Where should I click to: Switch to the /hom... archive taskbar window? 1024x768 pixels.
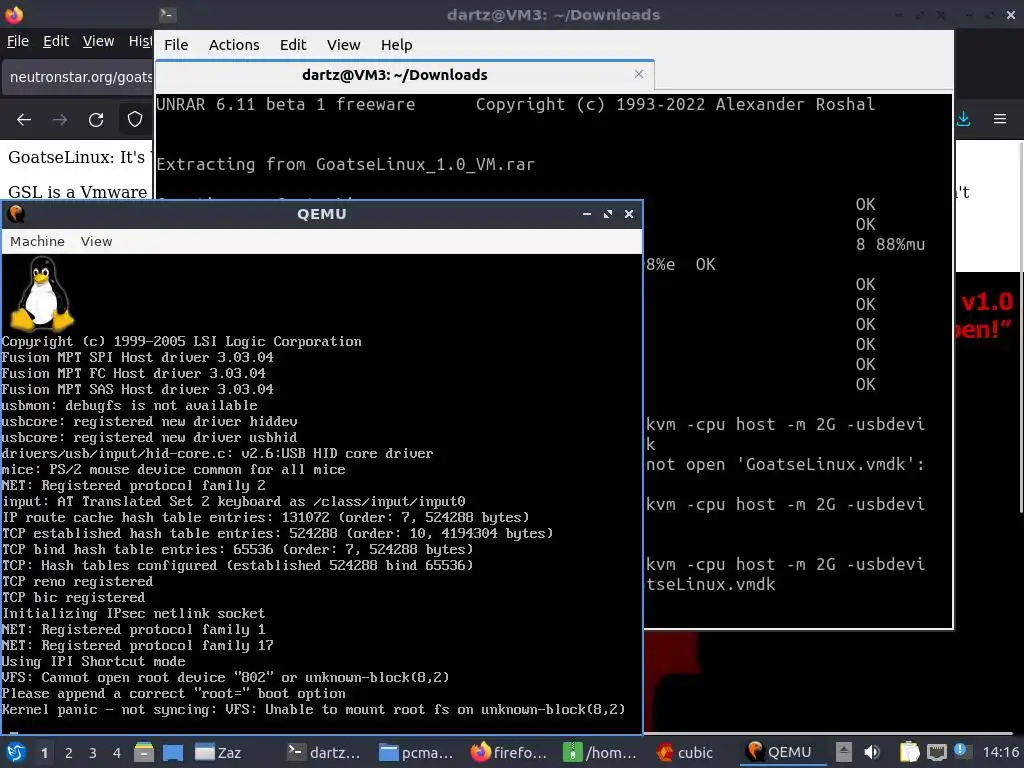point(600,752)
